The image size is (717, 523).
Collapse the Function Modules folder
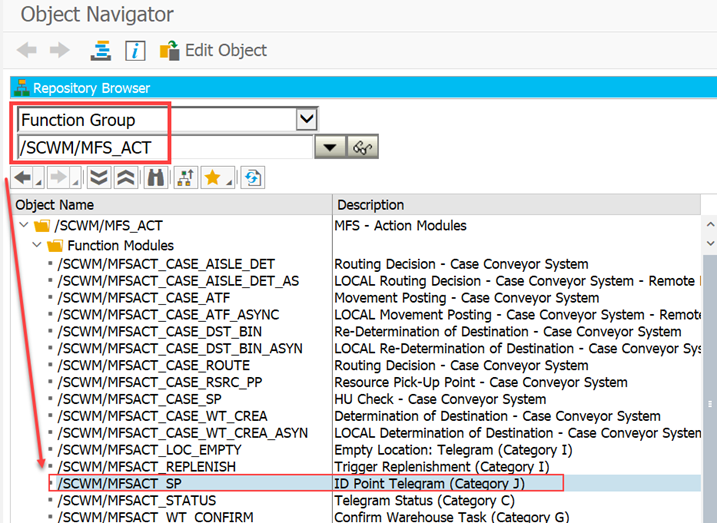pos(37,245)
